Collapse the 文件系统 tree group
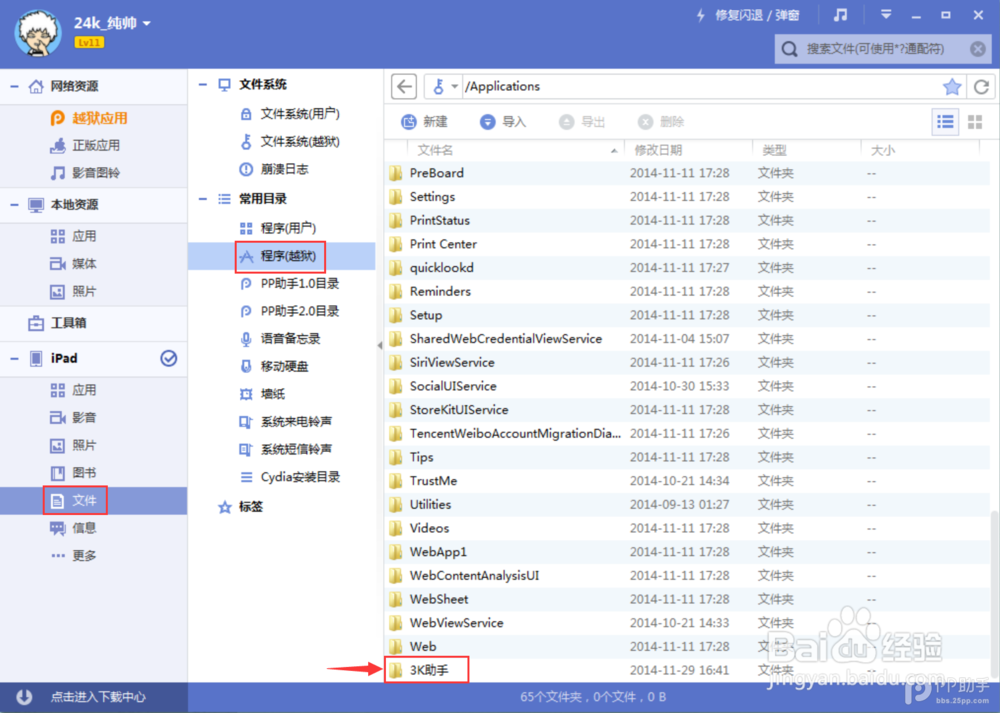This screenshot has height=713, width=1000. [203, 85]
